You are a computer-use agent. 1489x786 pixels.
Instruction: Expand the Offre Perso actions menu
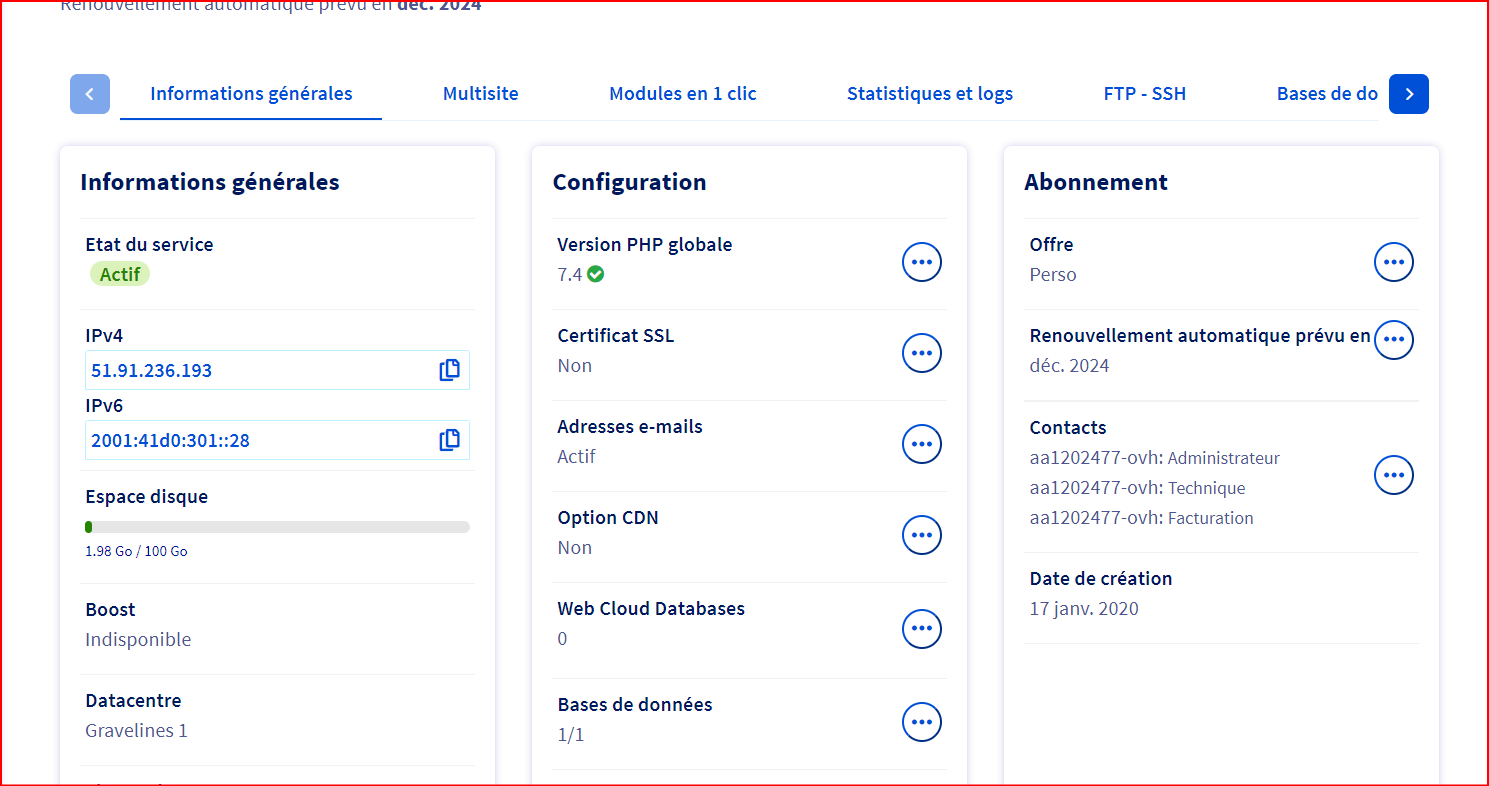[x=1394, y=262]
